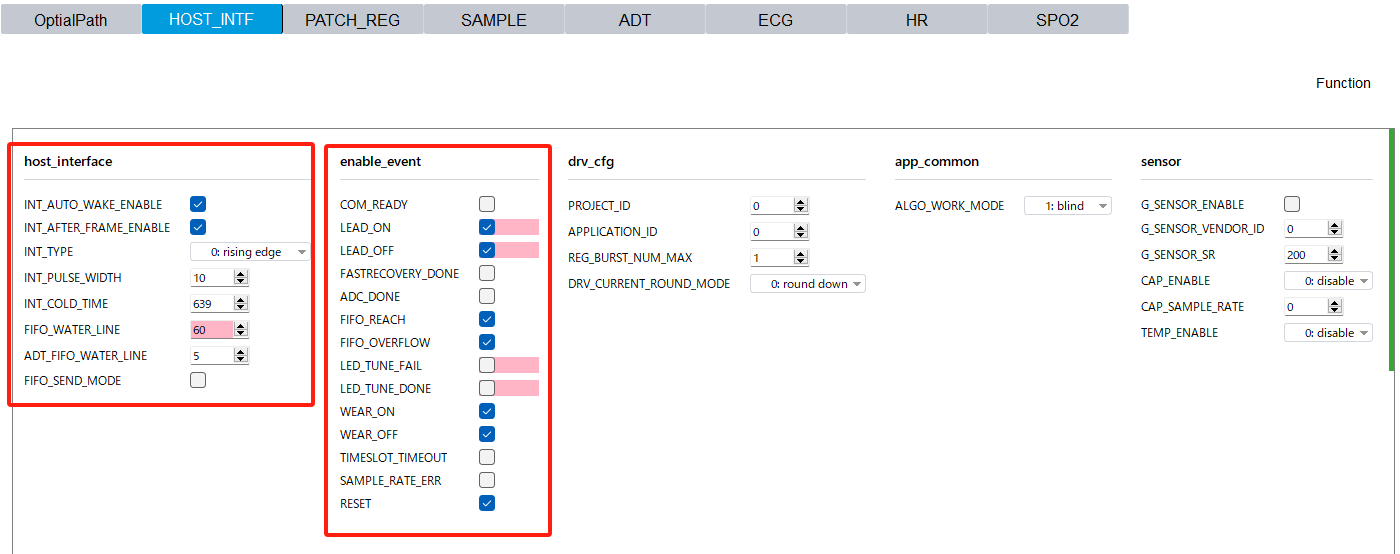Open the TEMP_ENABLE dropdown
Screen dimensions: 1400x554
click(1328, 333)
